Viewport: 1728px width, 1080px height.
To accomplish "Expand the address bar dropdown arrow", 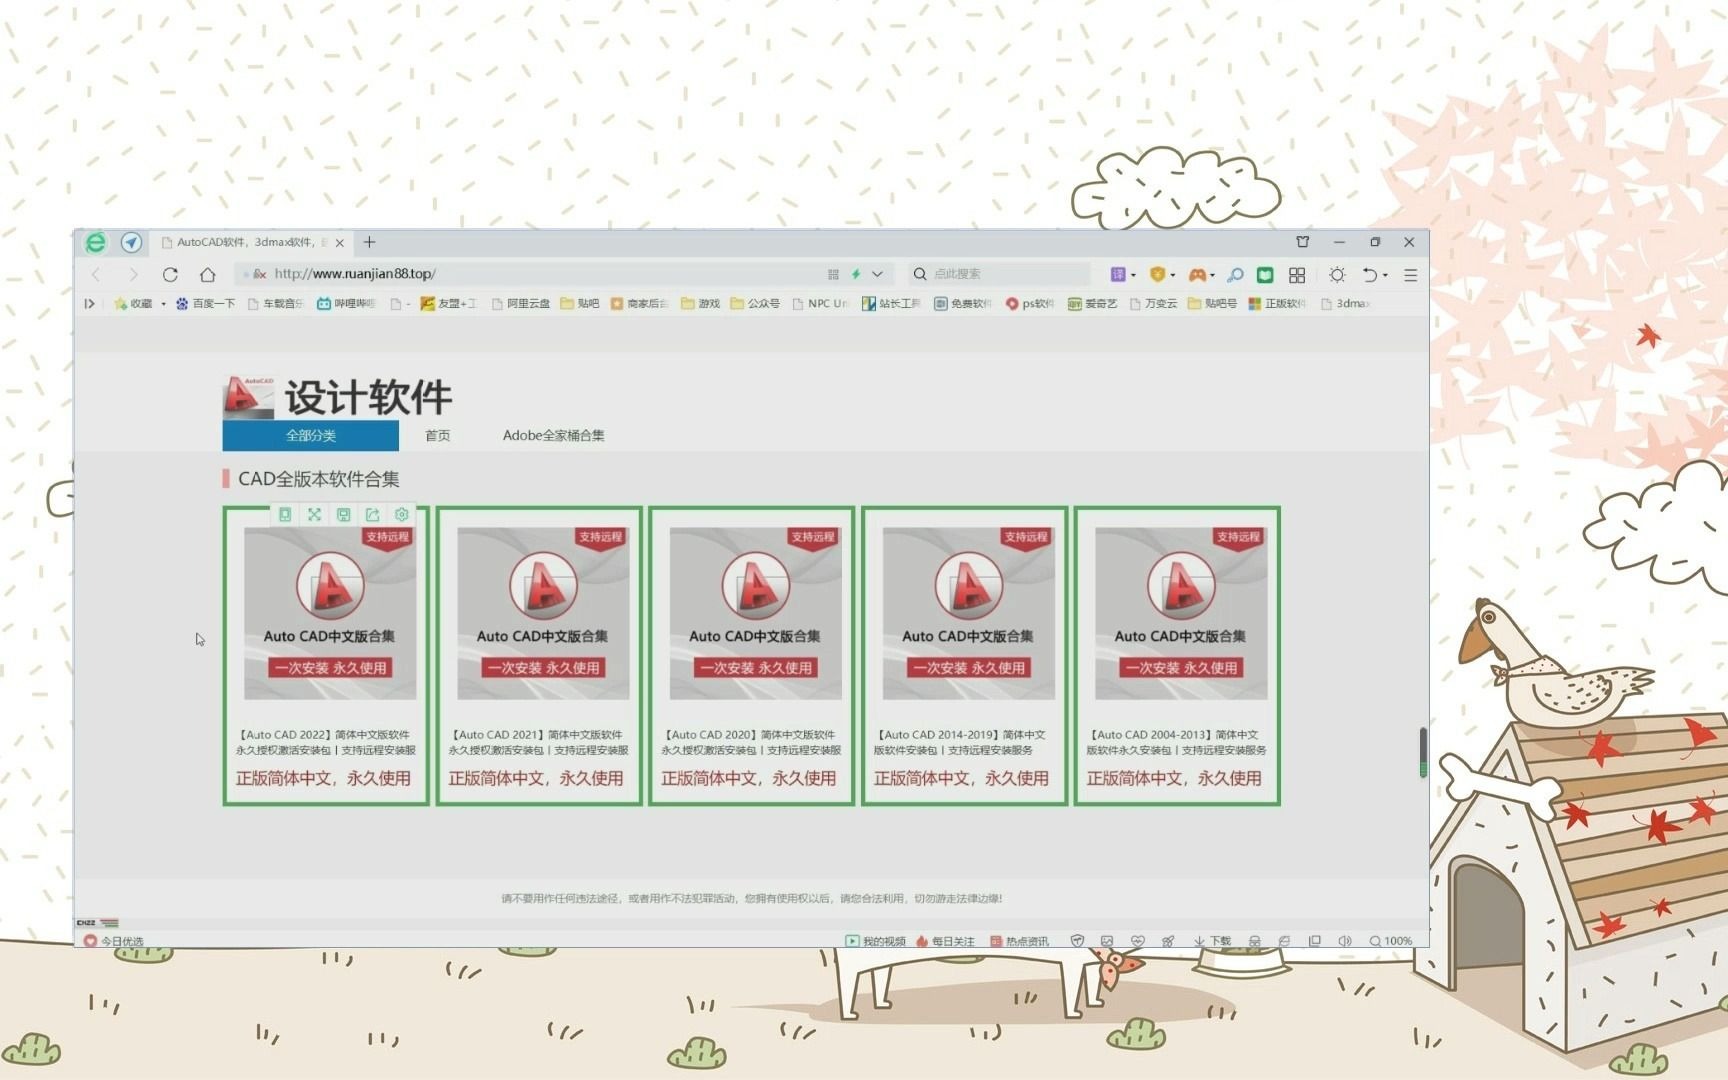I will click(x=877, y=274).
